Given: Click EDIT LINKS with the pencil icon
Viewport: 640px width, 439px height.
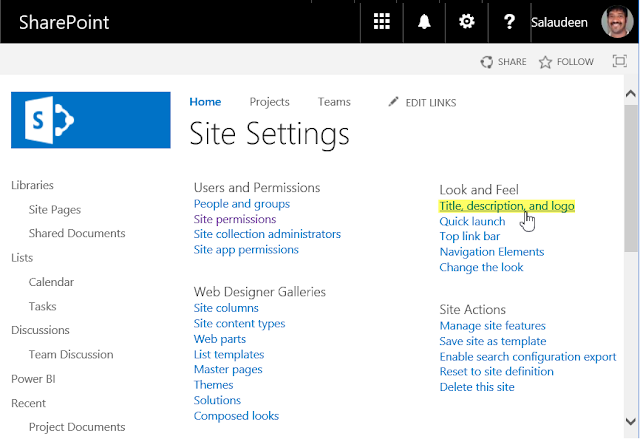Looking at the screenshot, I should tap(422, 102).
